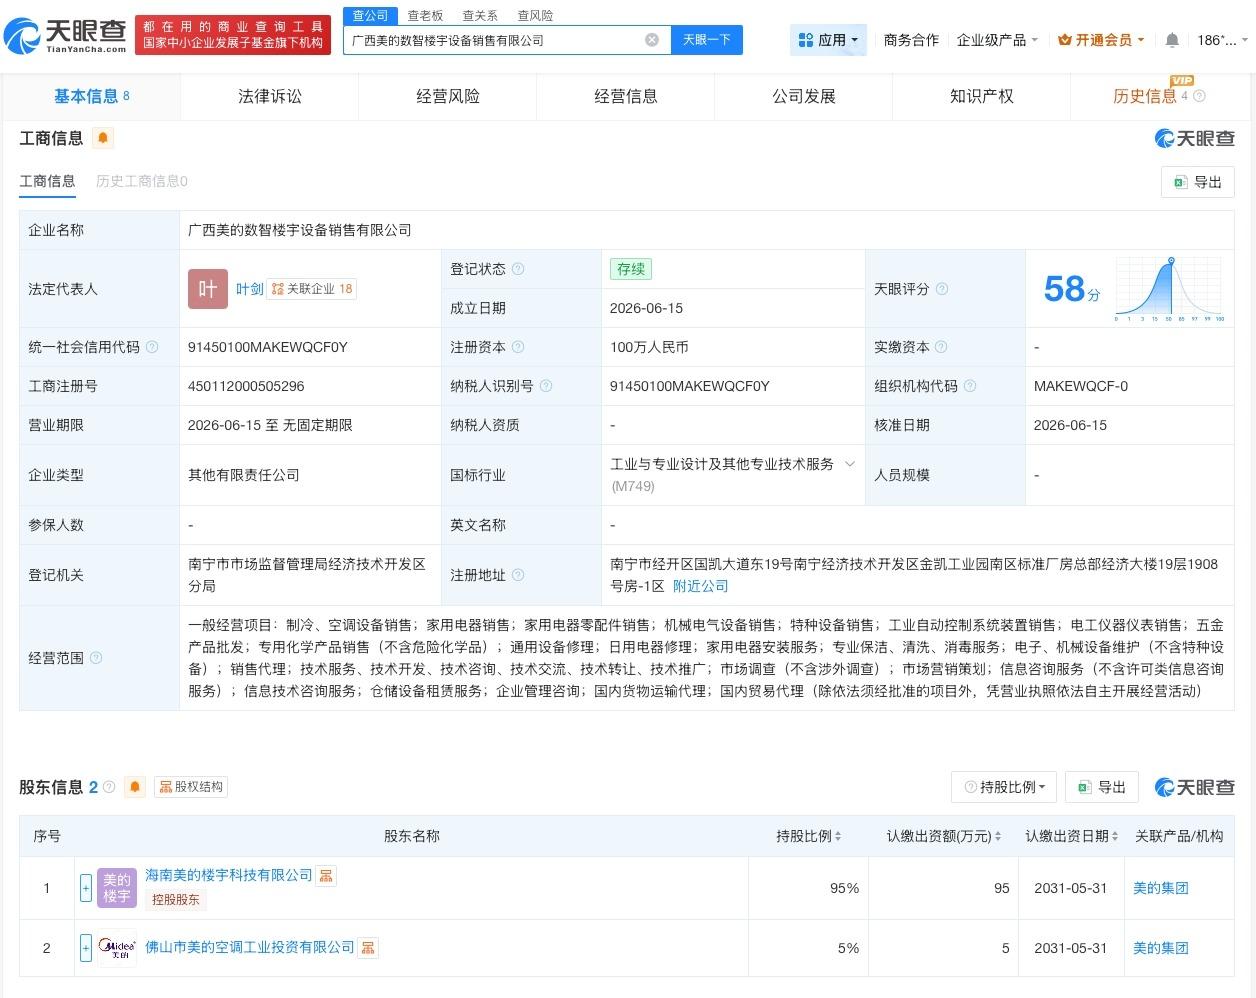Open the notification bell in header
The image size is (1256, 998).
click(1172, 40)
